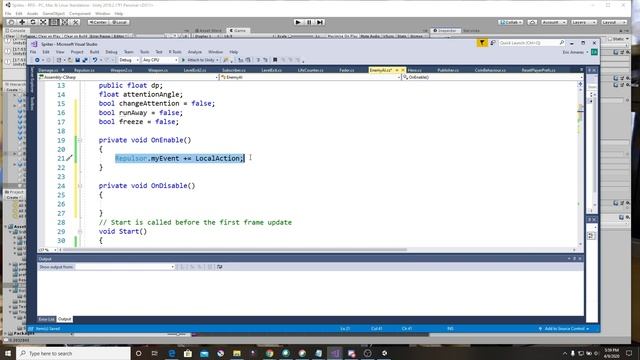Image resolution: width=640 pixels, height=360 pixels.
Task: Select Unity's Scale tool
Action: tap(43, 22)
